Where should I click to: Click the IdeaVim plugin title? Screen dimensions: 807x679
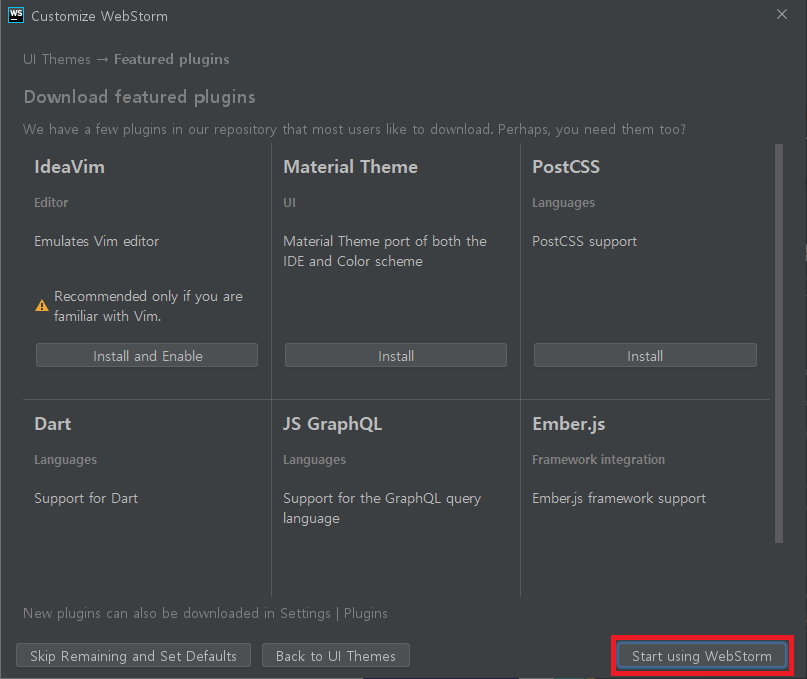pos(69,167)
